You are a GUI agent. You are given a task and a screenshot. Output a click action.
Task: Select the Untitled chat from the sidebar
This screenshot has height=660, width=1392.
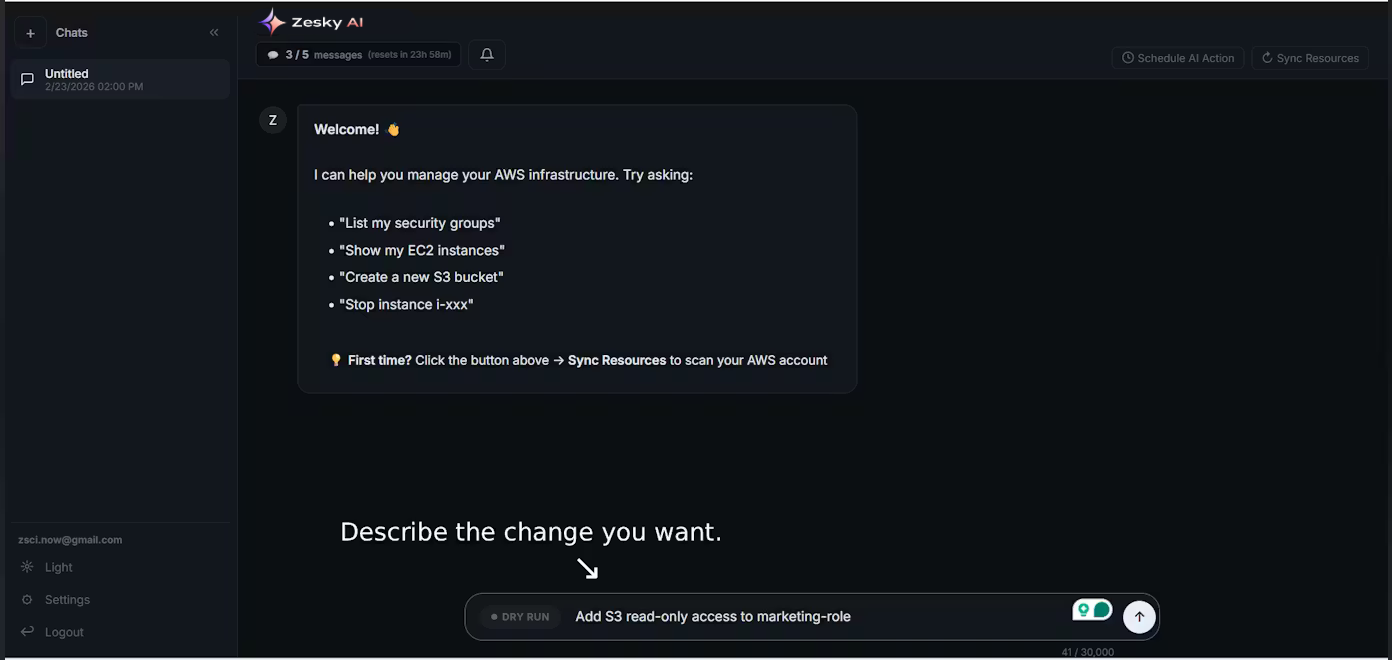pyautogui.click(x=119, y=79)
